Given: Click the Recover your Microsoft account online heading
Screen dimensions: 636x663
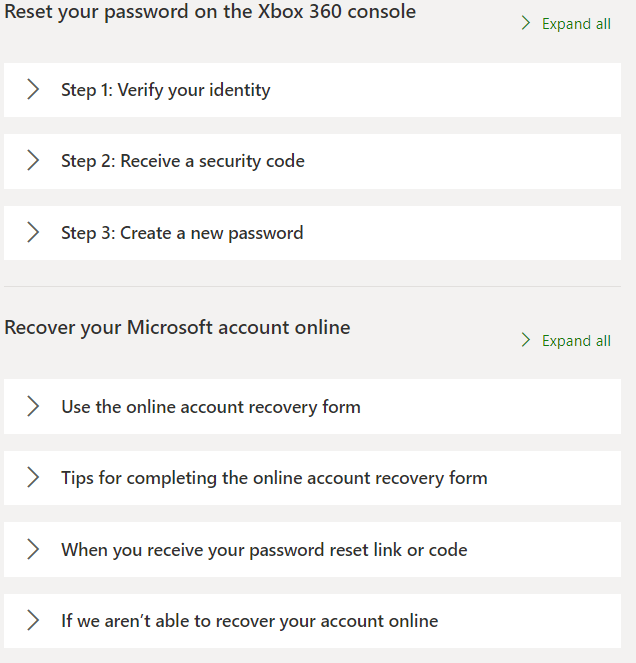Looking at the screenshot, I should 177,328.
